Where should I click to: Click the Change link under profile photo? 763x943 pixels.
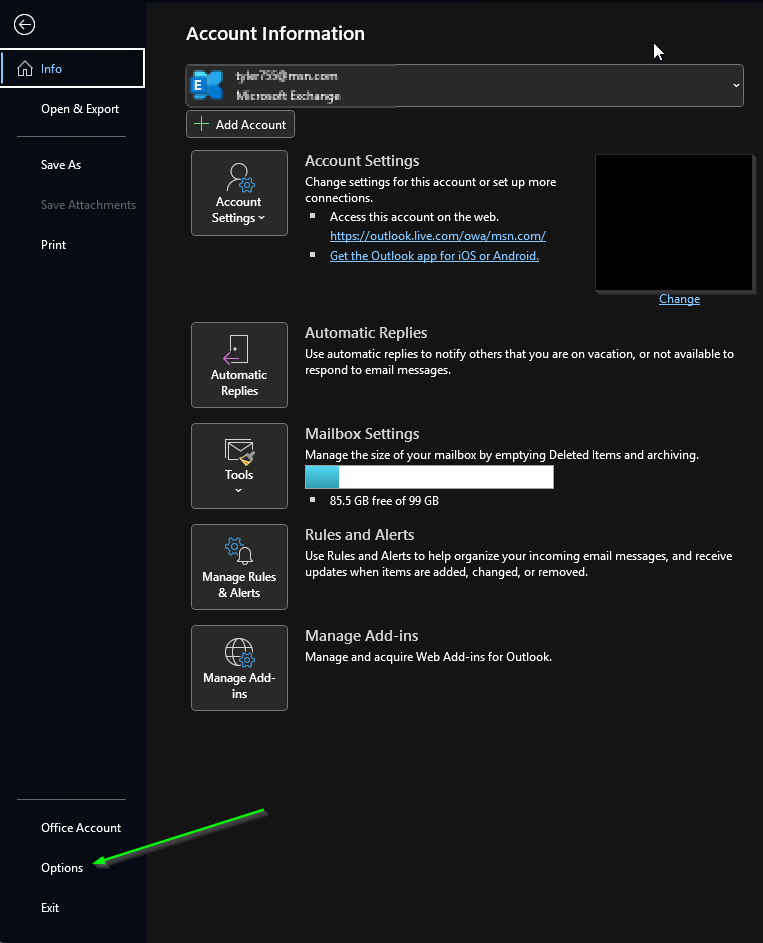(x=679, y=299)
